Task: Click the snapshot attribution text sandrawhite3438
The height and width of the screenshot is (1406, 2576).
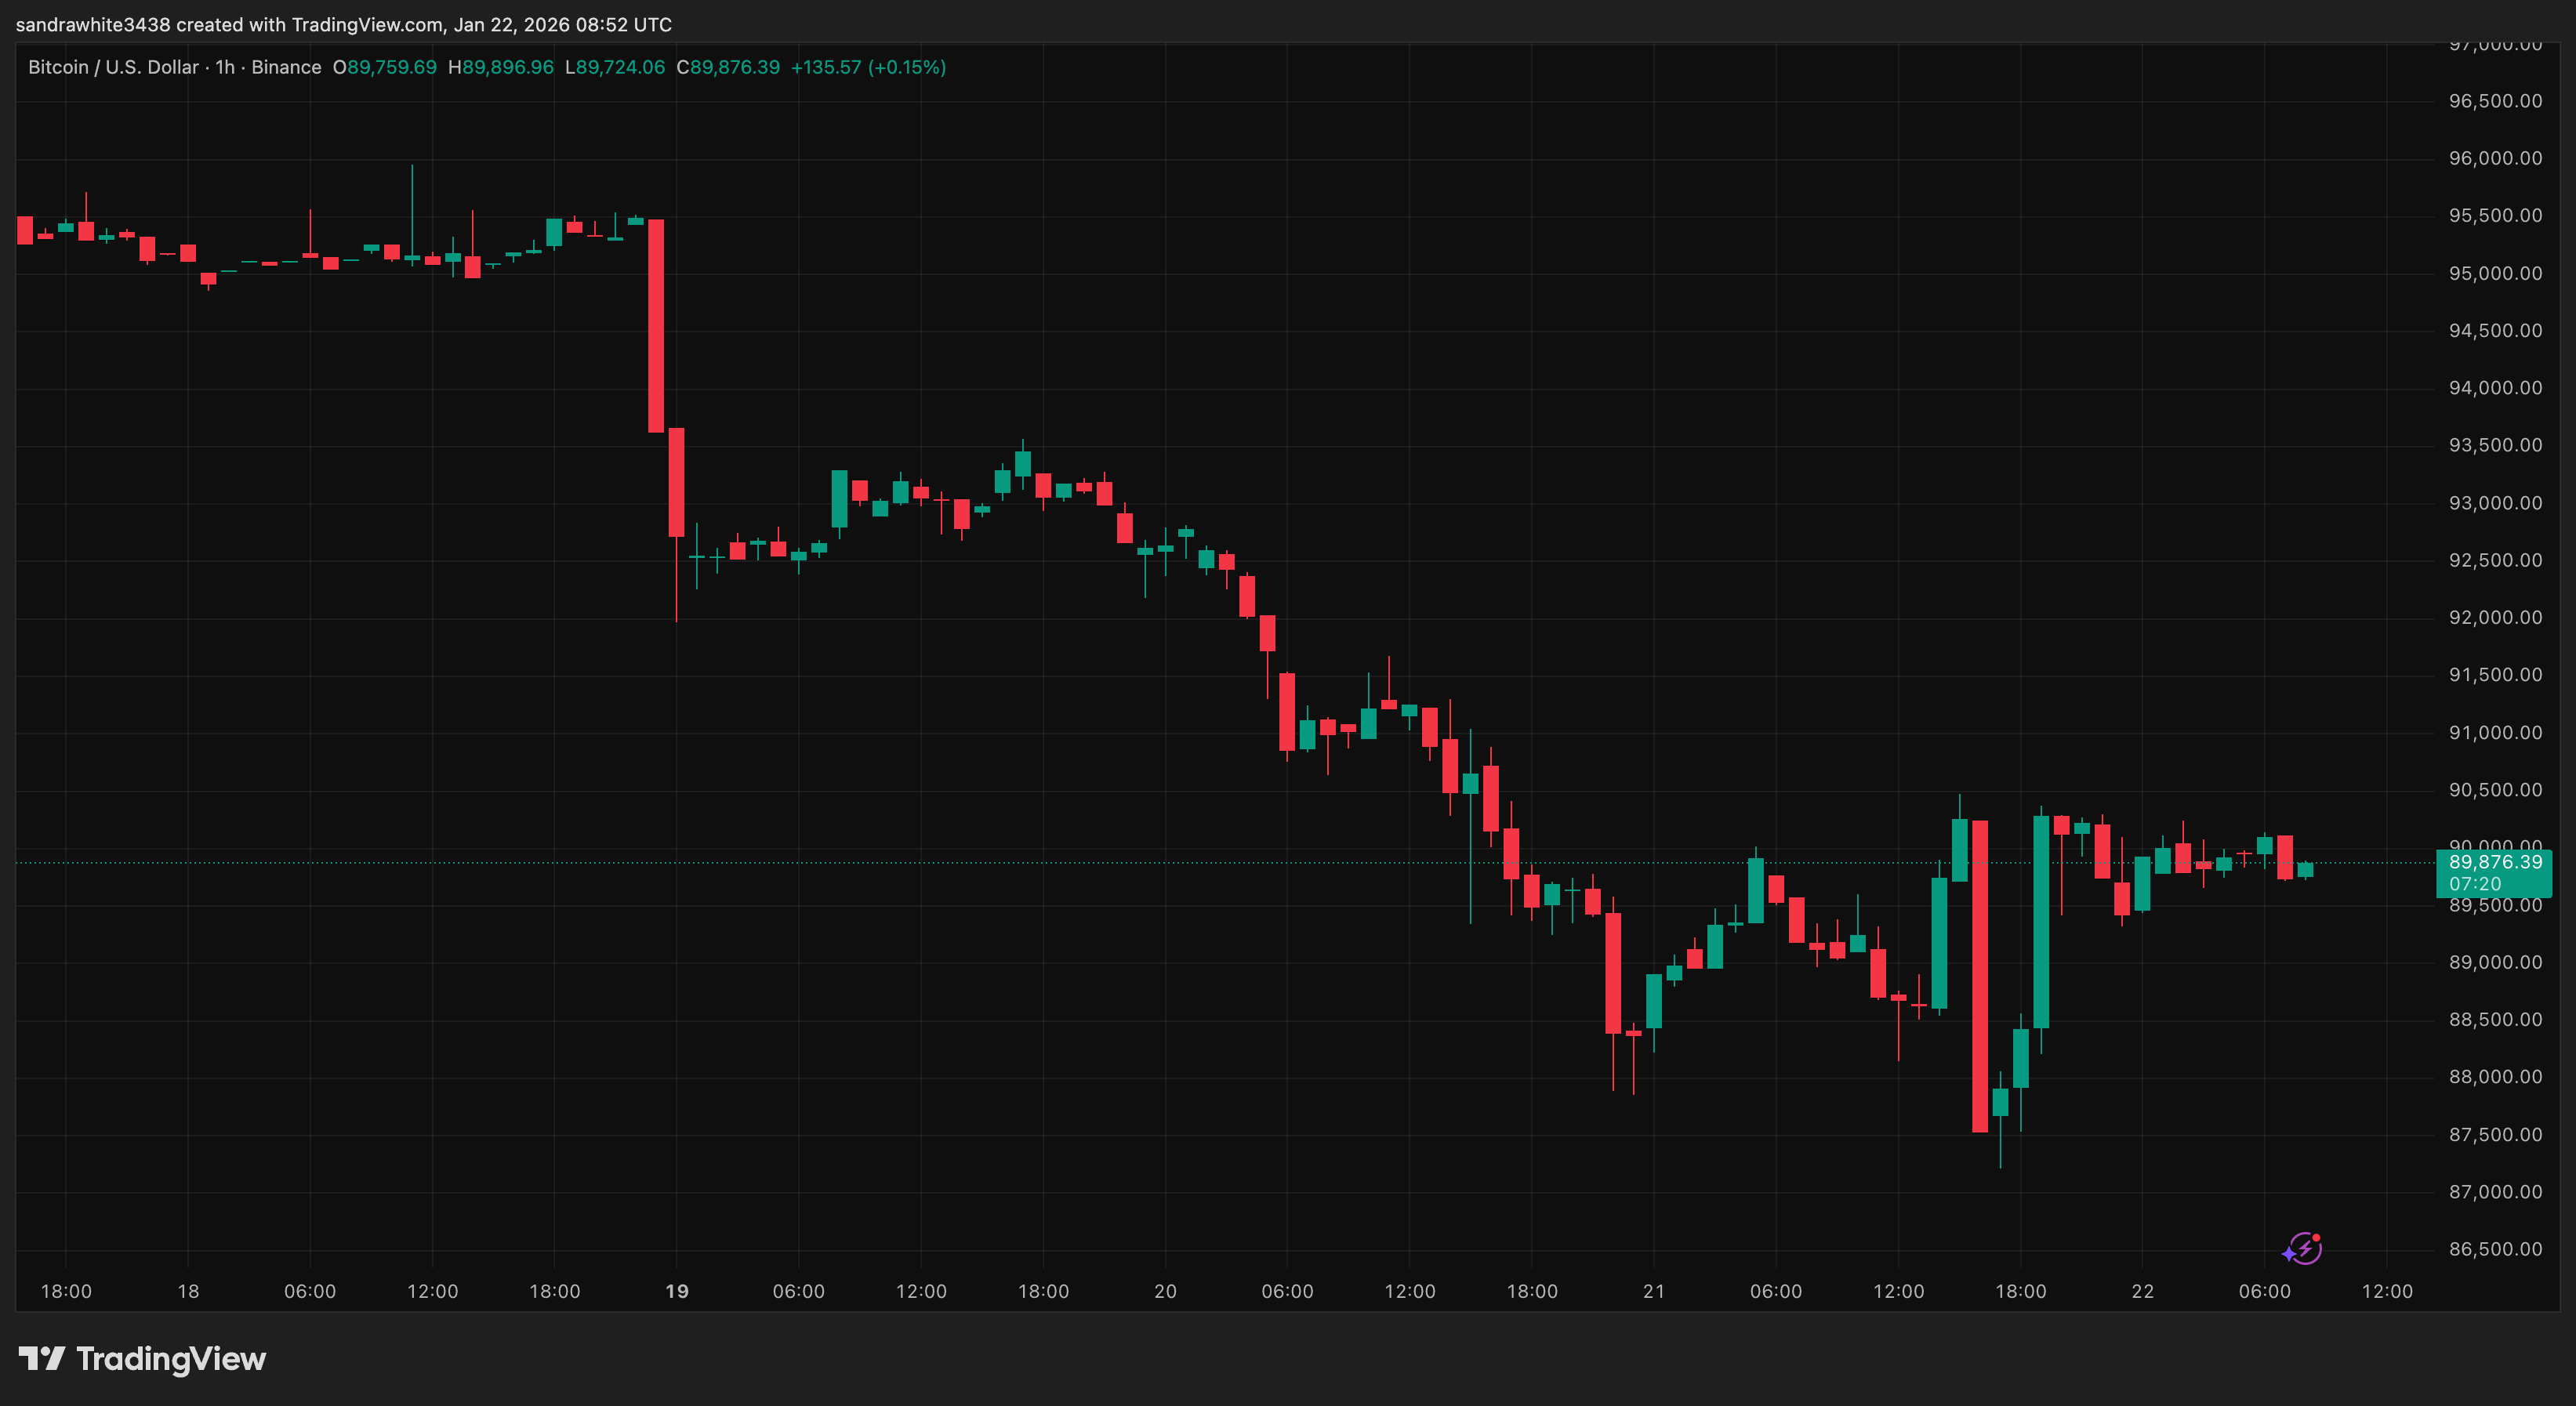Action: [x=90, y=24]
